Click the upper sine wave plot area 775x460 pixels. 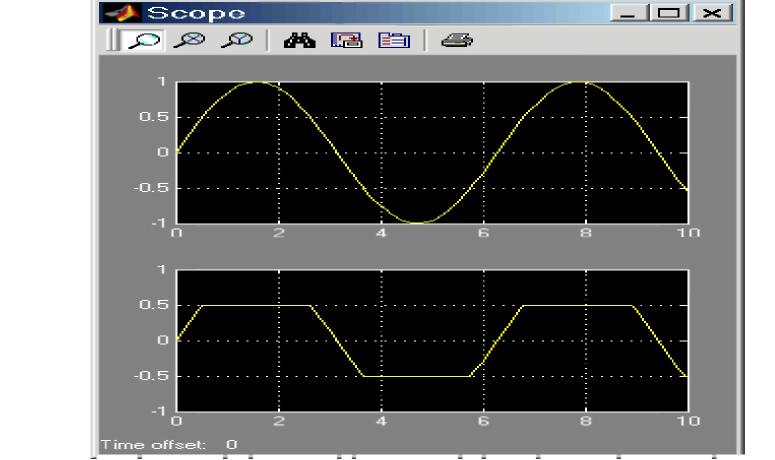(x=432, y=153)
